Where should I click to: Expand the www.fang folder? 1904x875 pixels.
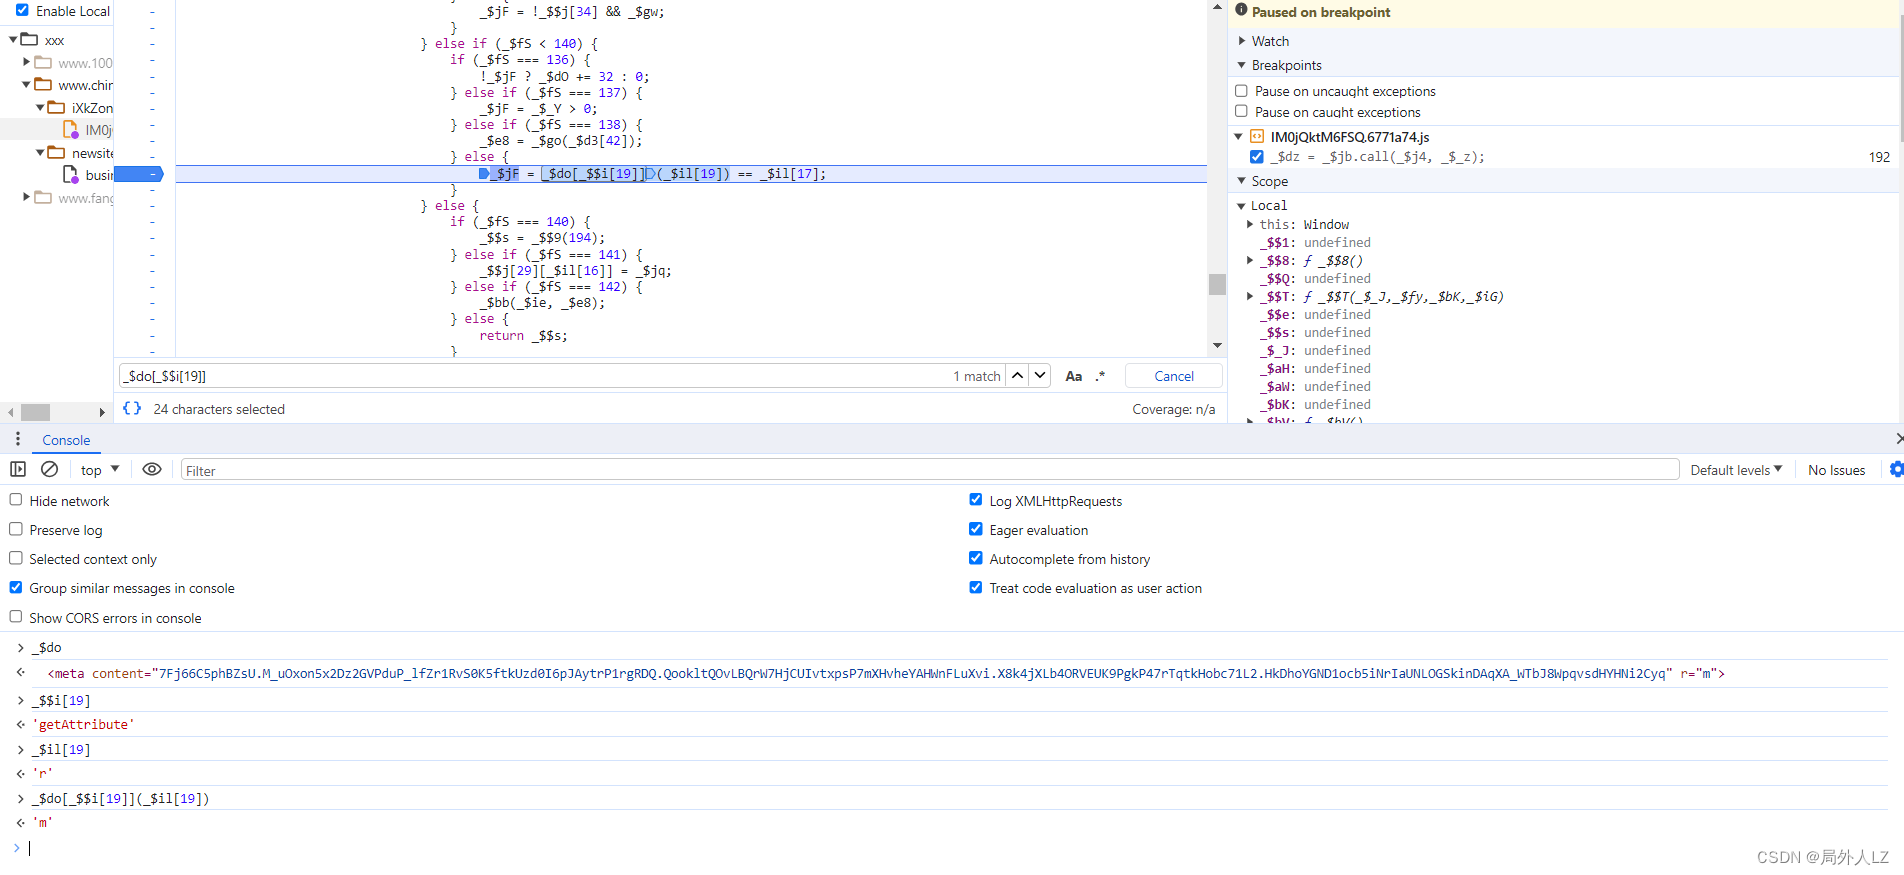(27, 197)
